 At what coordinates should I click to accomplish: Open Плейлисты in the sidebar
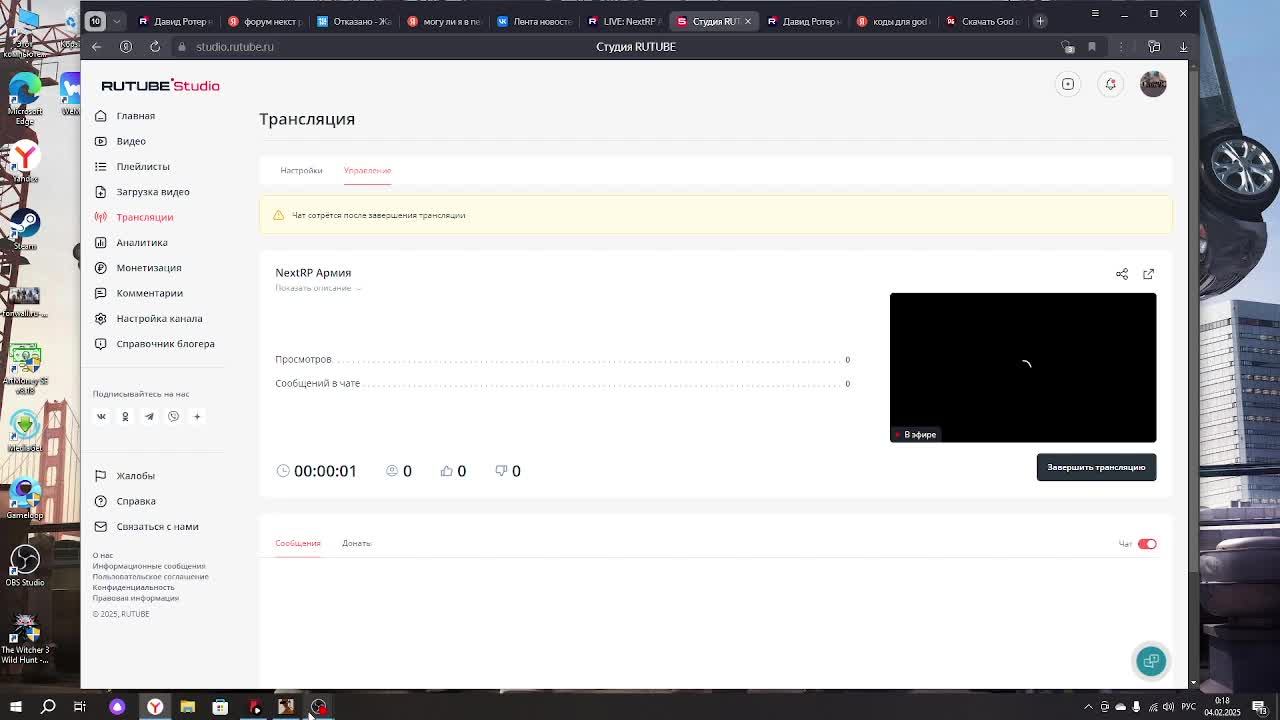pos(143,167)
